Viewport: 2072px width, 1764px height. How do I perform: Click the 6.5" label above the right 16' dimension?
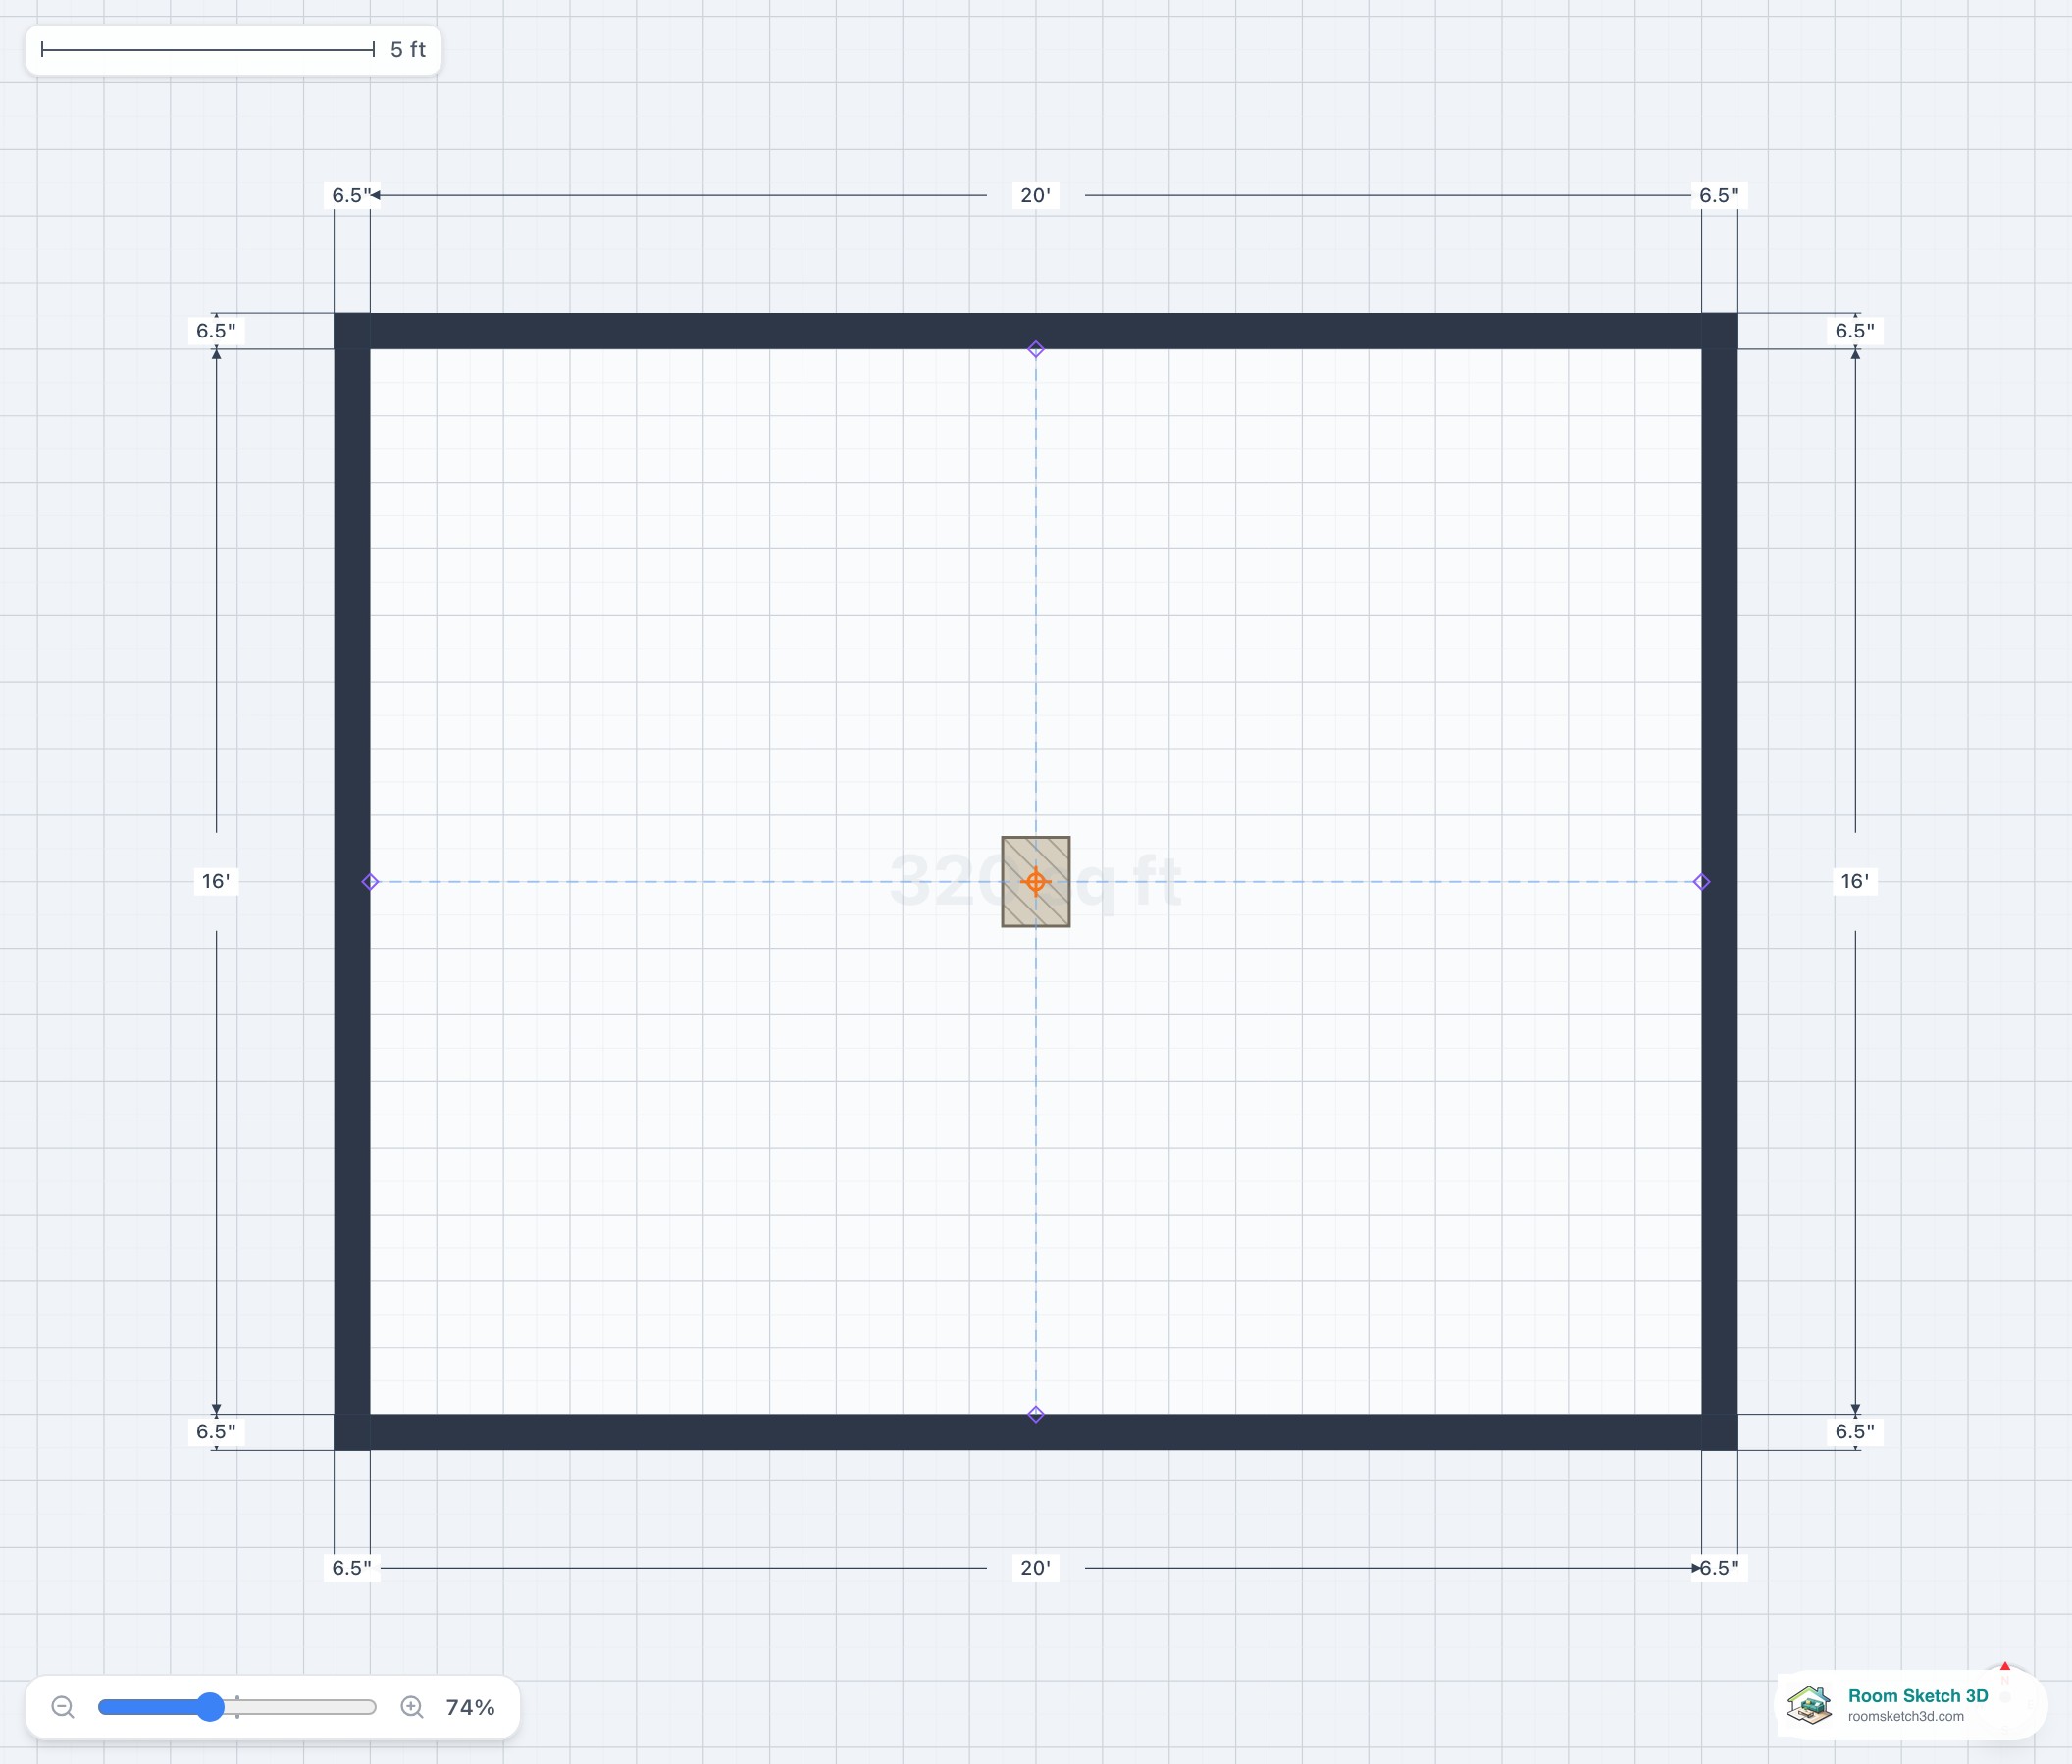tap(1855, 331)
